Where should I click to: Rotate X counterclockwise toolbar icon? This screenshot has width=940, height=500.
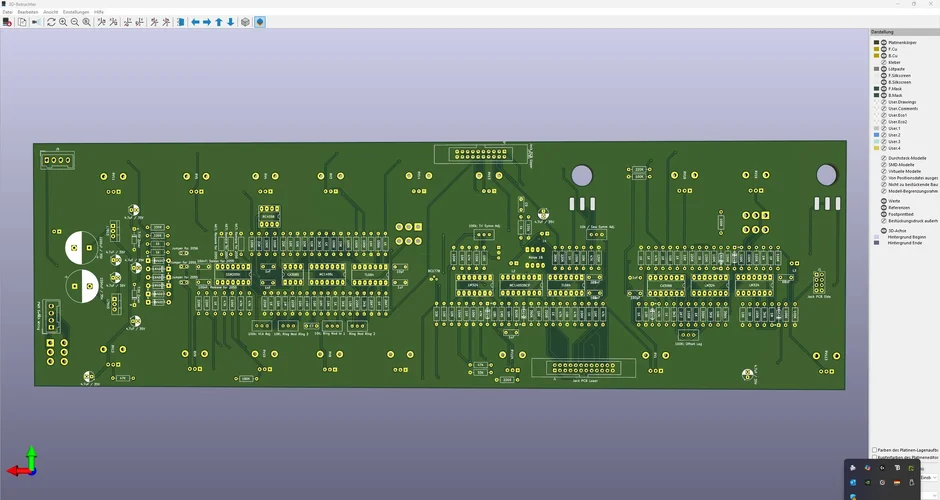(x=113, y=22)
